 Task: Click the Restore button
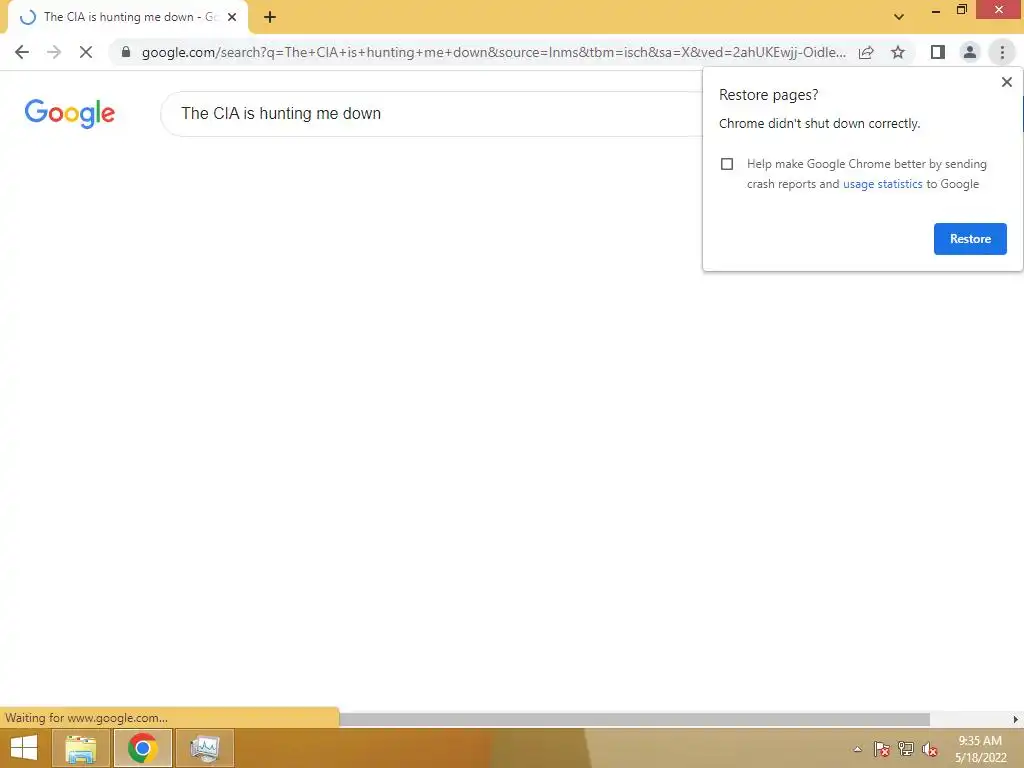click(970, 239)
